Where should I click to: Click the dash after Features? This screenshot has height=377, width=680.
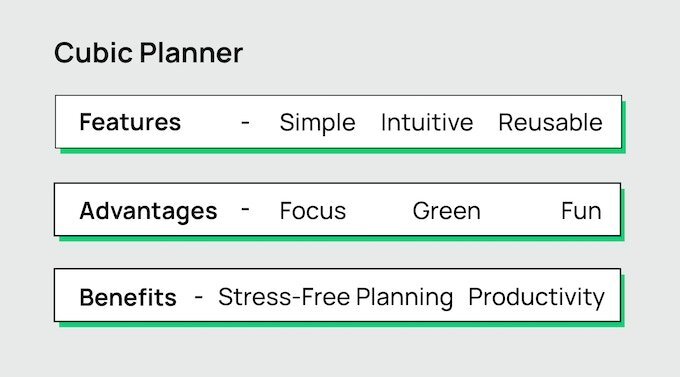[x=245, y=123]
